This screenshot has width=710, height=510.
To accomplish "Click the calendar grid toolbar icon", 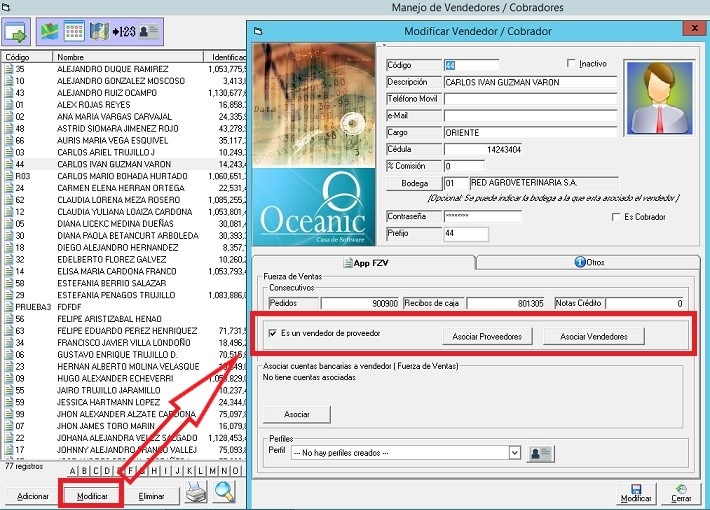I will click(x=73, y=32).
